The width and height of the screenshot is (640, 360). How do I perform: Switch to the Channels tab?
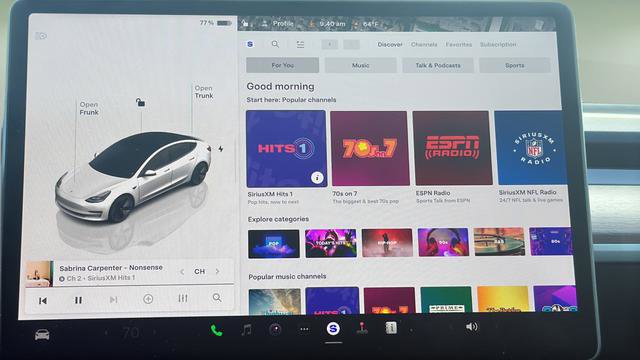424,44
